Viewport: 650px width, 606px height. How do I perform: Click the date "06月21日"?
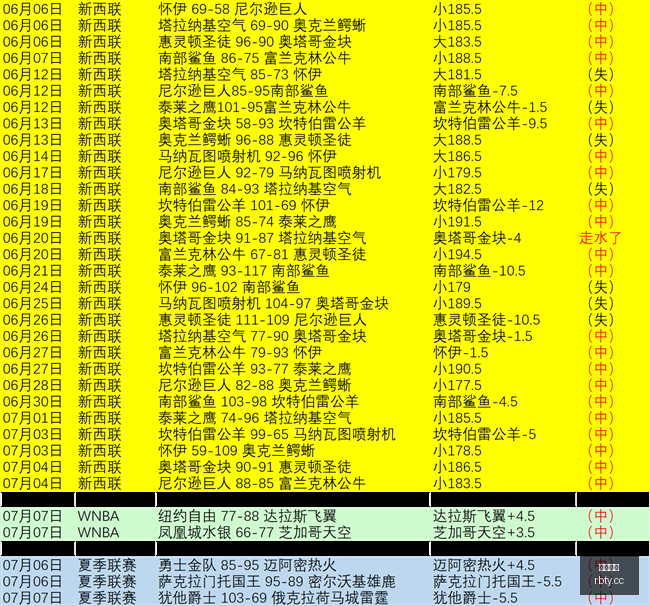coord(32,271)
